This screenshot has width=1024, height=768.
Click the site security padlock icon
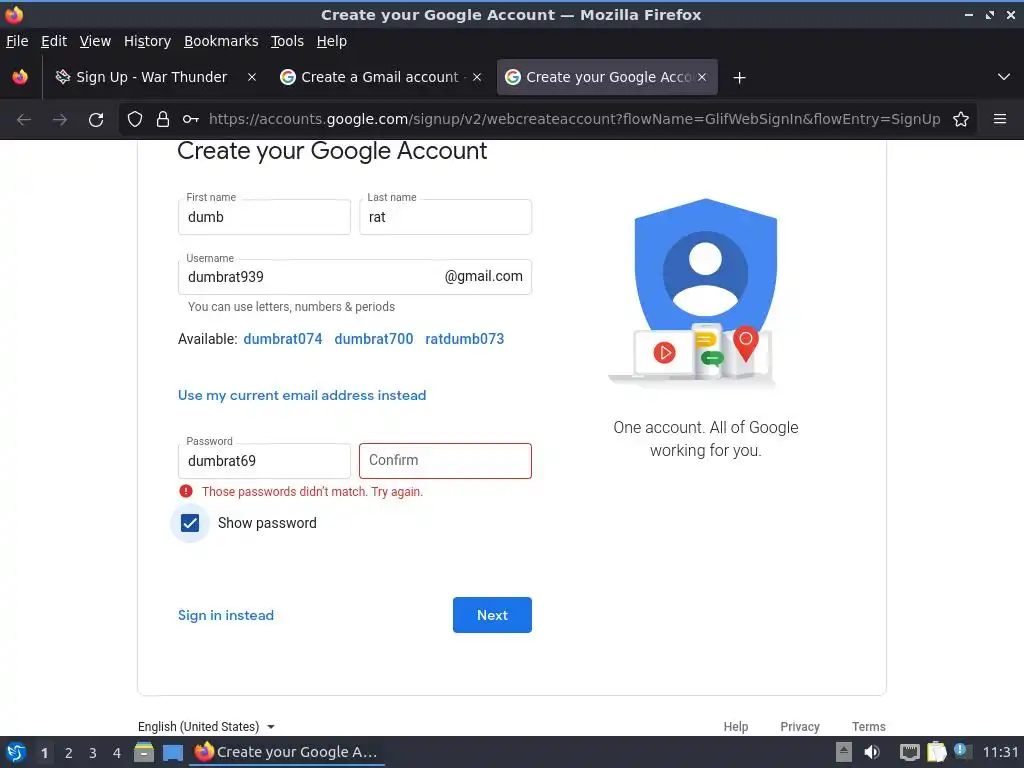point(163,120)
